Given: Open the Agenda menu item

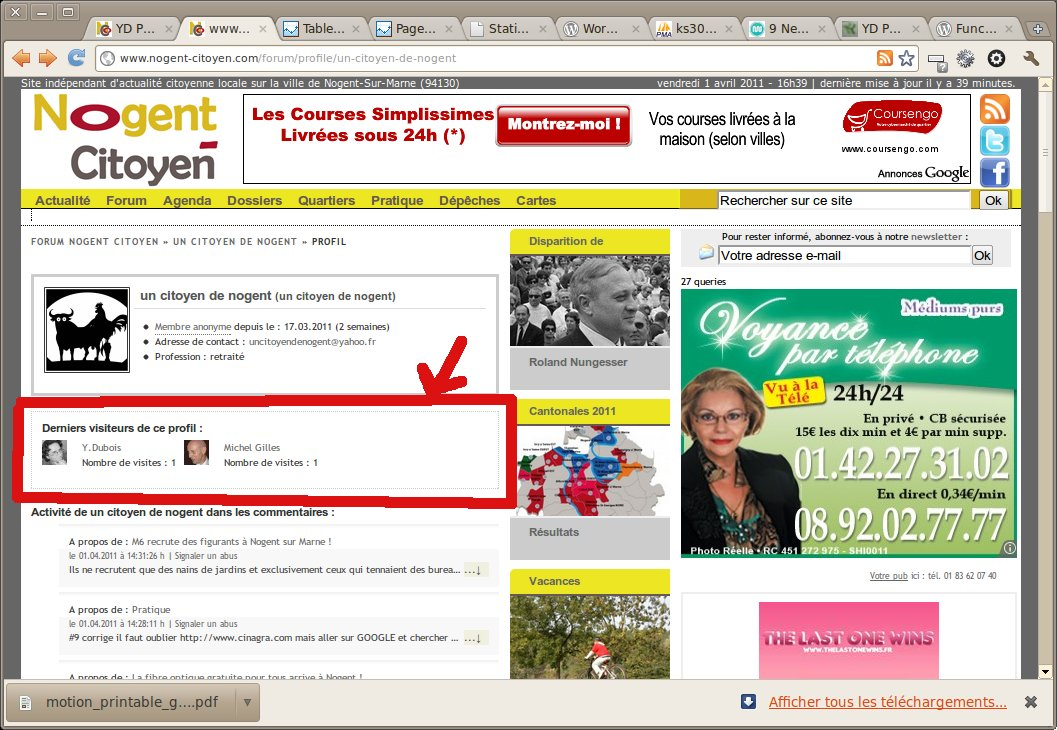Looking at the screenshot, I should tap(187, 200).
